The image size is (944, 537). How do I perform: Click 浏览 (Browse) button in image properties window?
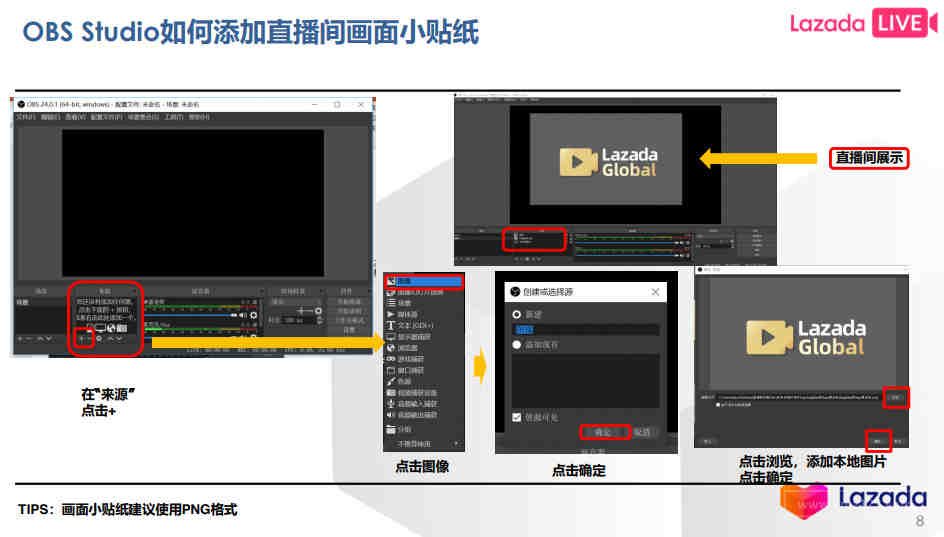click(x=895, y=398)
